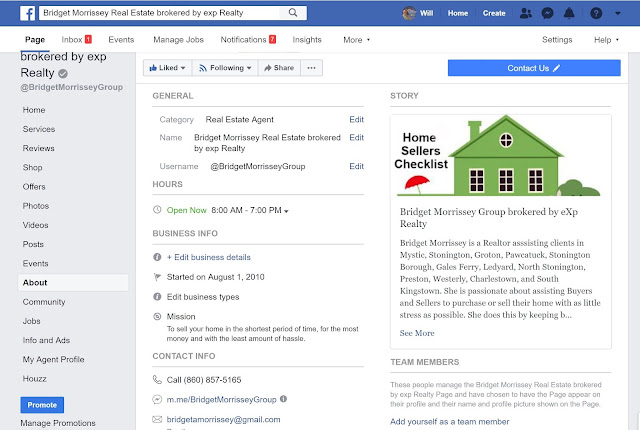Edit the Category field
The width and height of the screenshot is (640, 430).
click(356, 120)
